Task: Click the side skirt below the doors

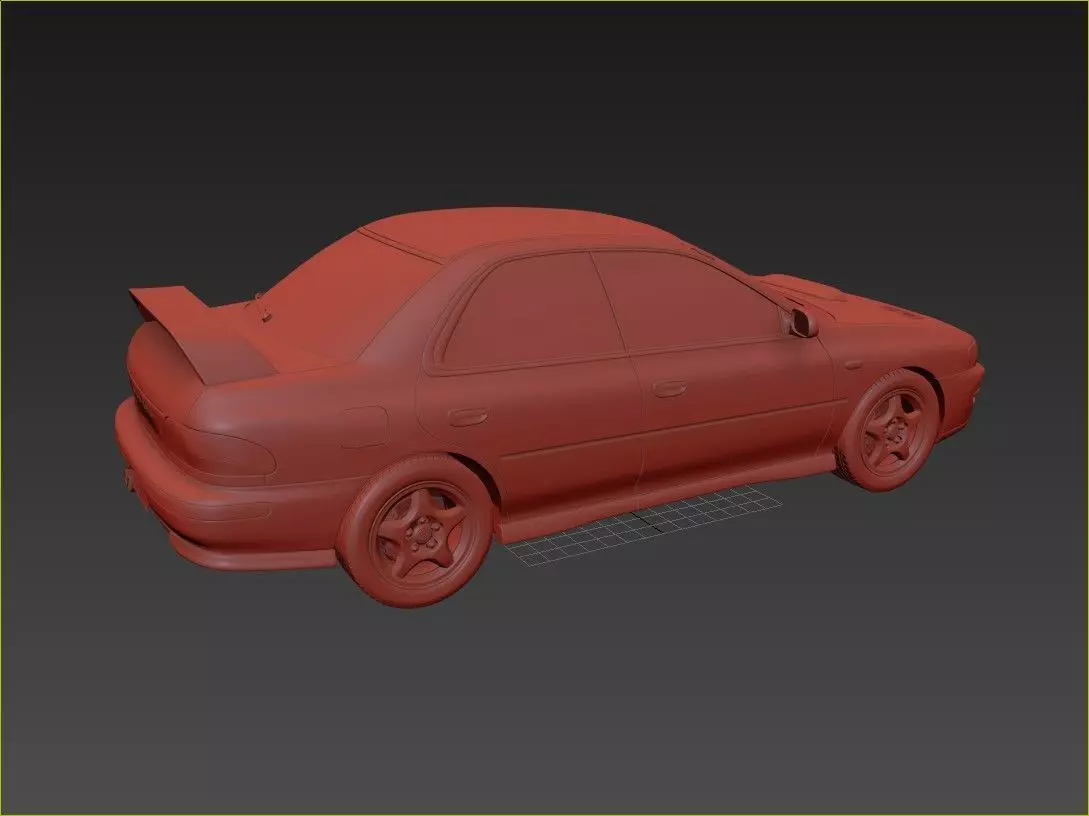Action: [667, 497]
